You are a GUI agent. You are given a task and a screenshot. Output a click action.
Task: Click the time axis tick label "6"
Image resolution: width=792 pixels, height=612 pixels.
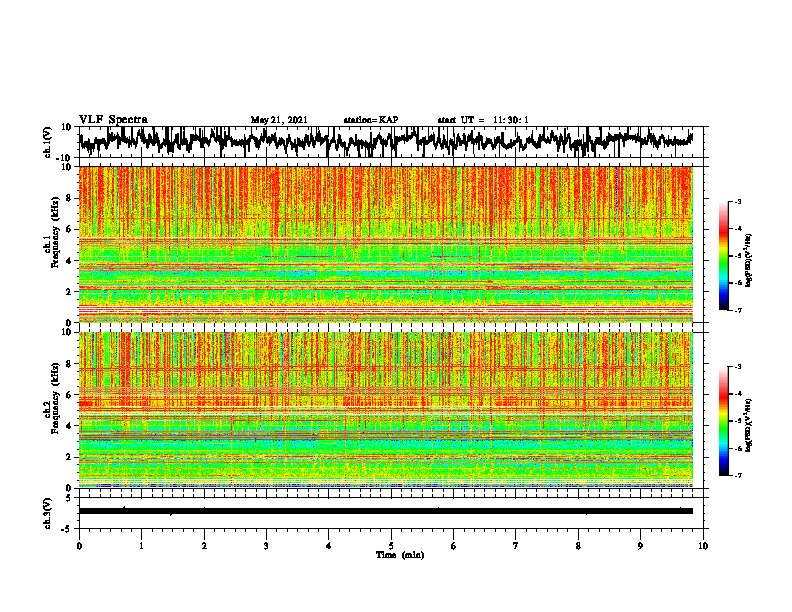(x=454, y=546)
